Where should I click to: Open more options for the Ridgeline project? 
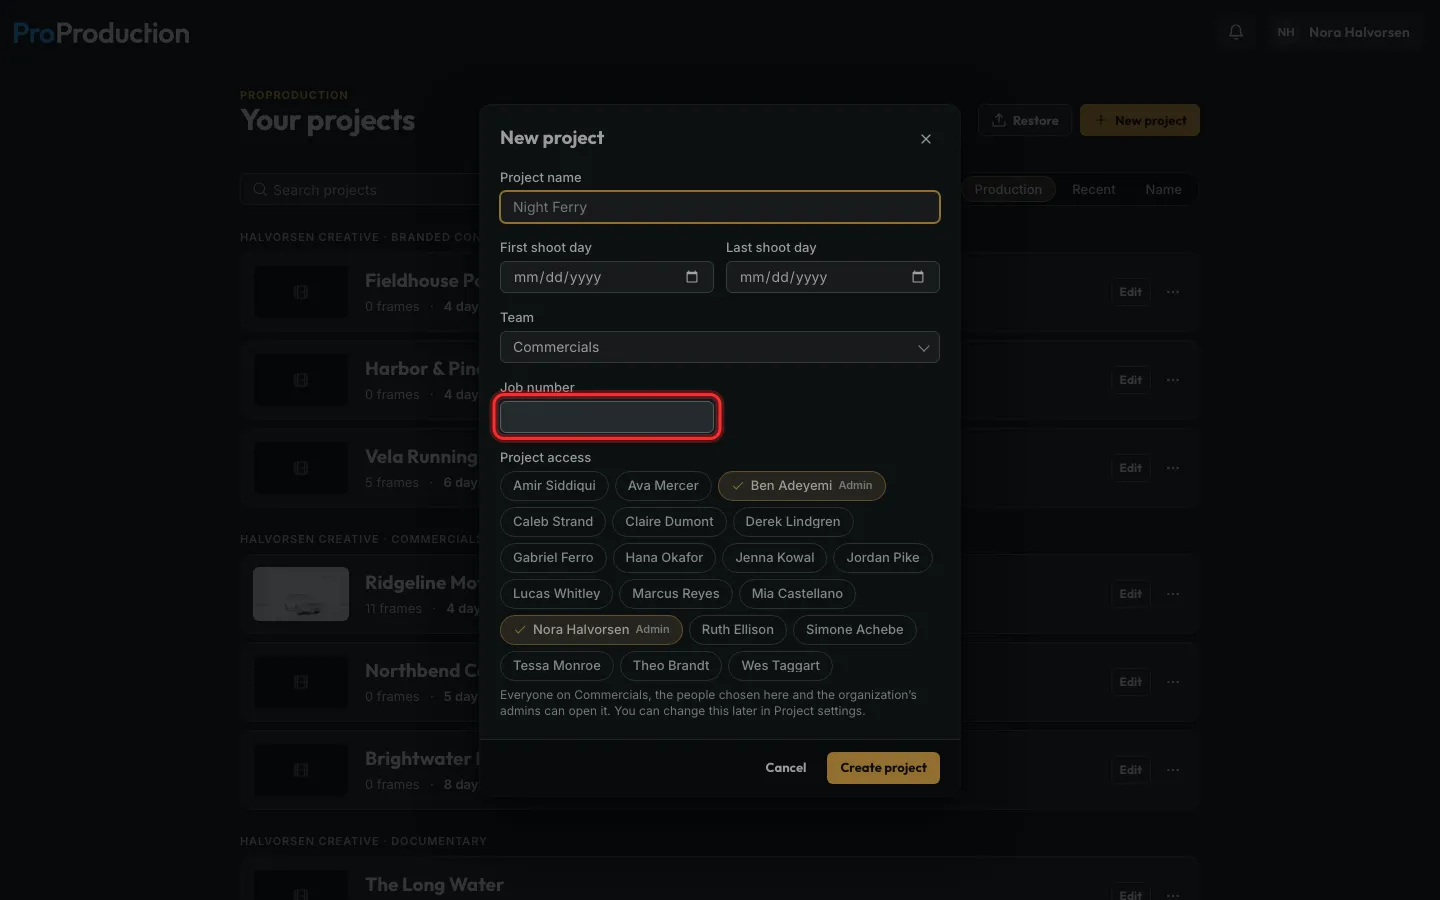(x=1173, y=594)
